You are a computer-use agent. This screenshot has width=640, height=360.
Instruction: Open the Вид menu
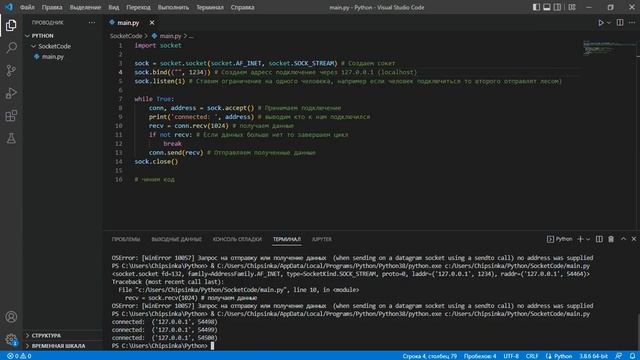click(113, 7)
